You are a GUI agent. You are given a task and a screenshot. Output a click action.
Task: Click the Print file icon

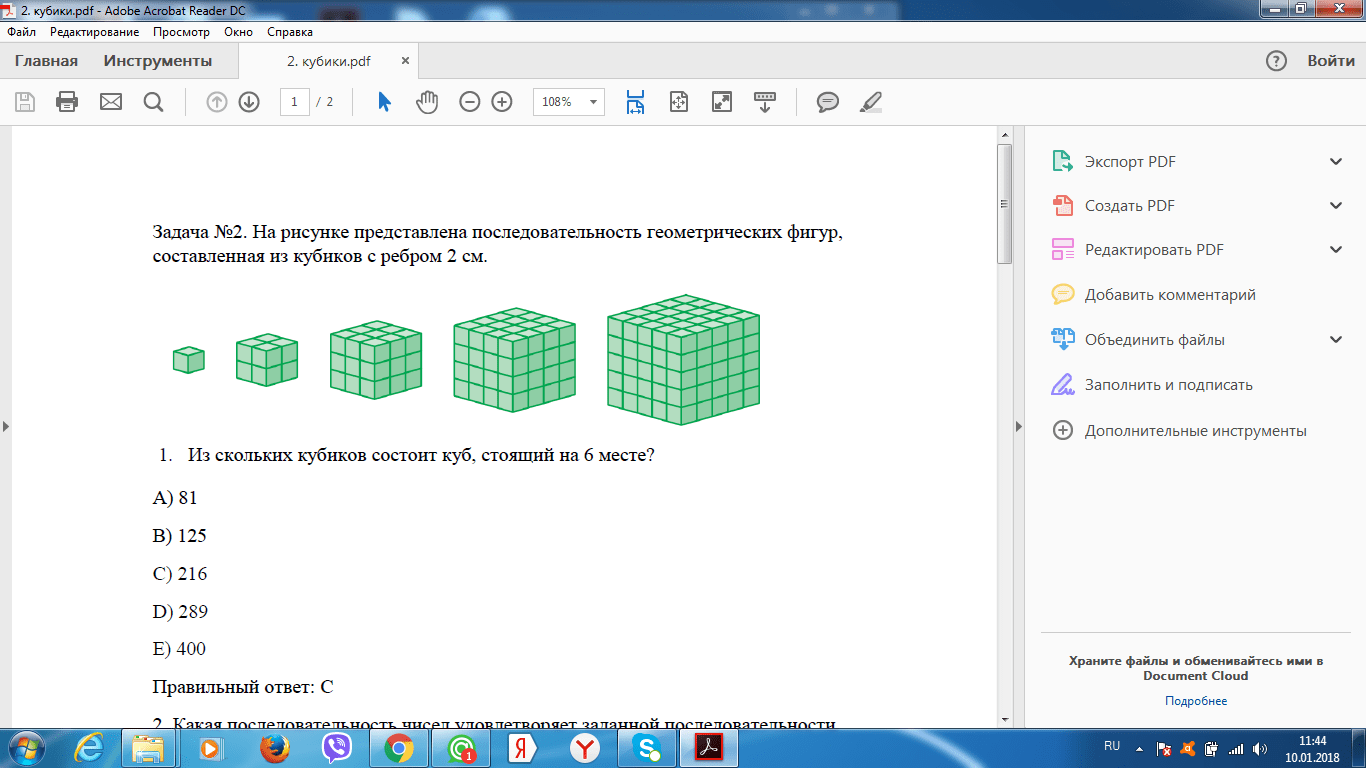[67, 102]
